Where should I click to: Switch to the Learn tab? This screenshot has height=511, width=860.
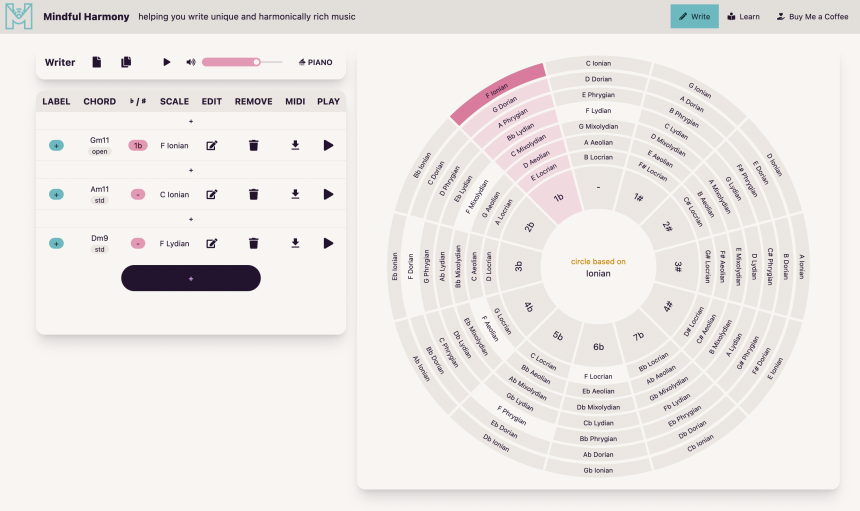(743, 16)
